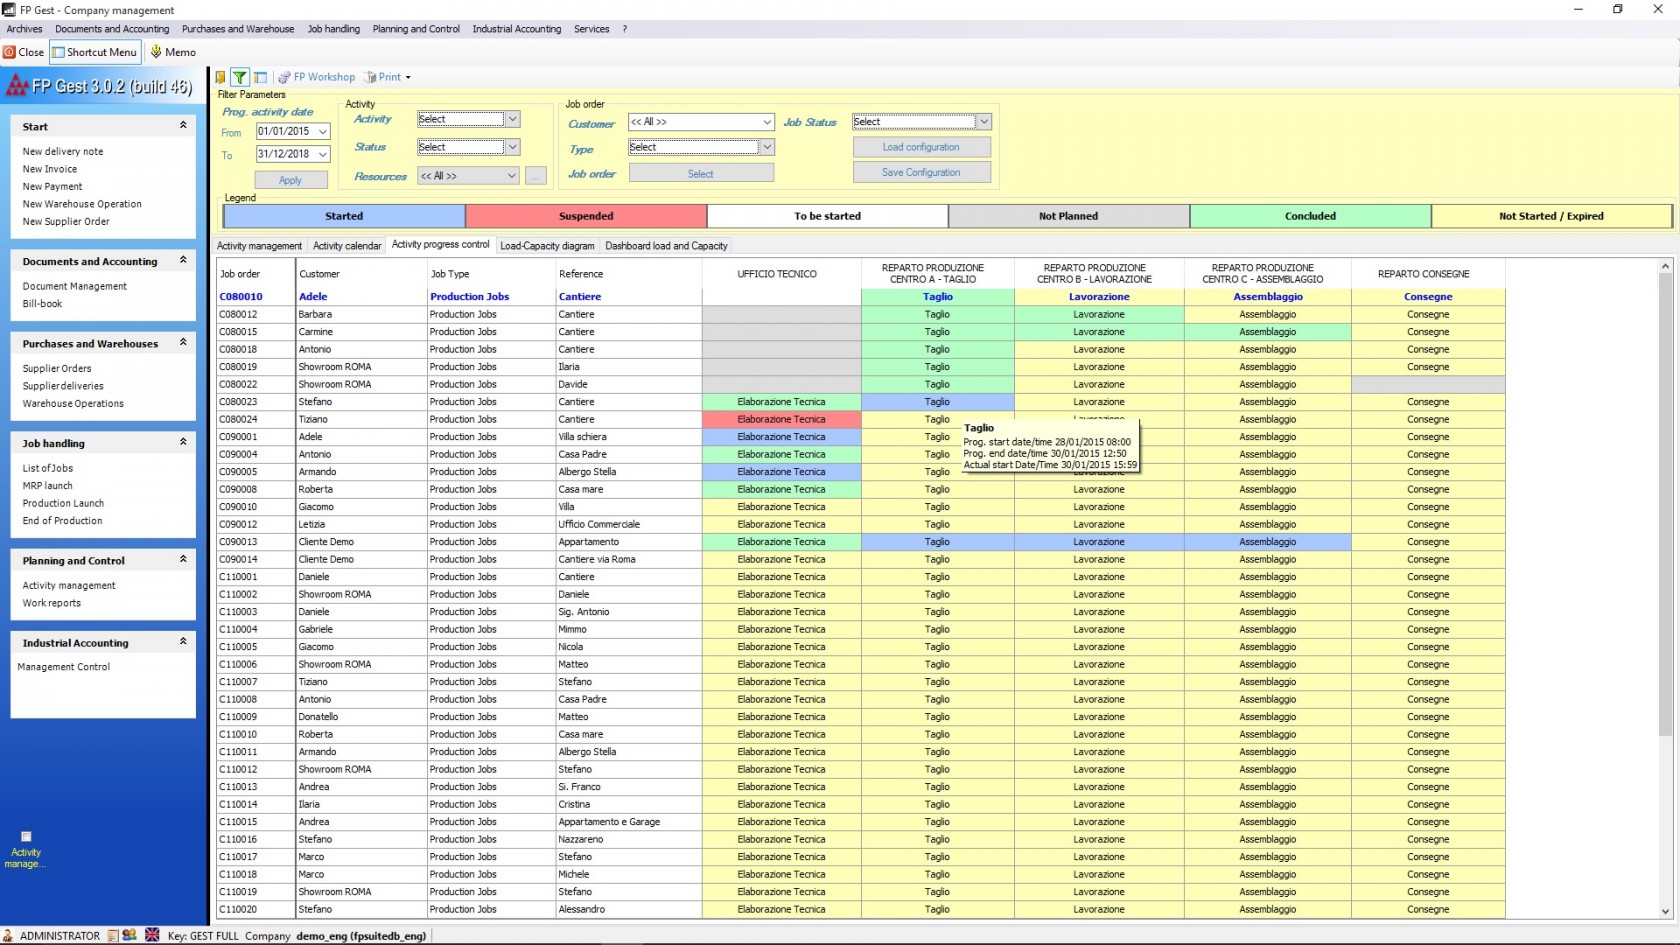Screen dimensions: 1680x945
Task: Switch to the Load-Capacity diagram tab
Action: 547,246
